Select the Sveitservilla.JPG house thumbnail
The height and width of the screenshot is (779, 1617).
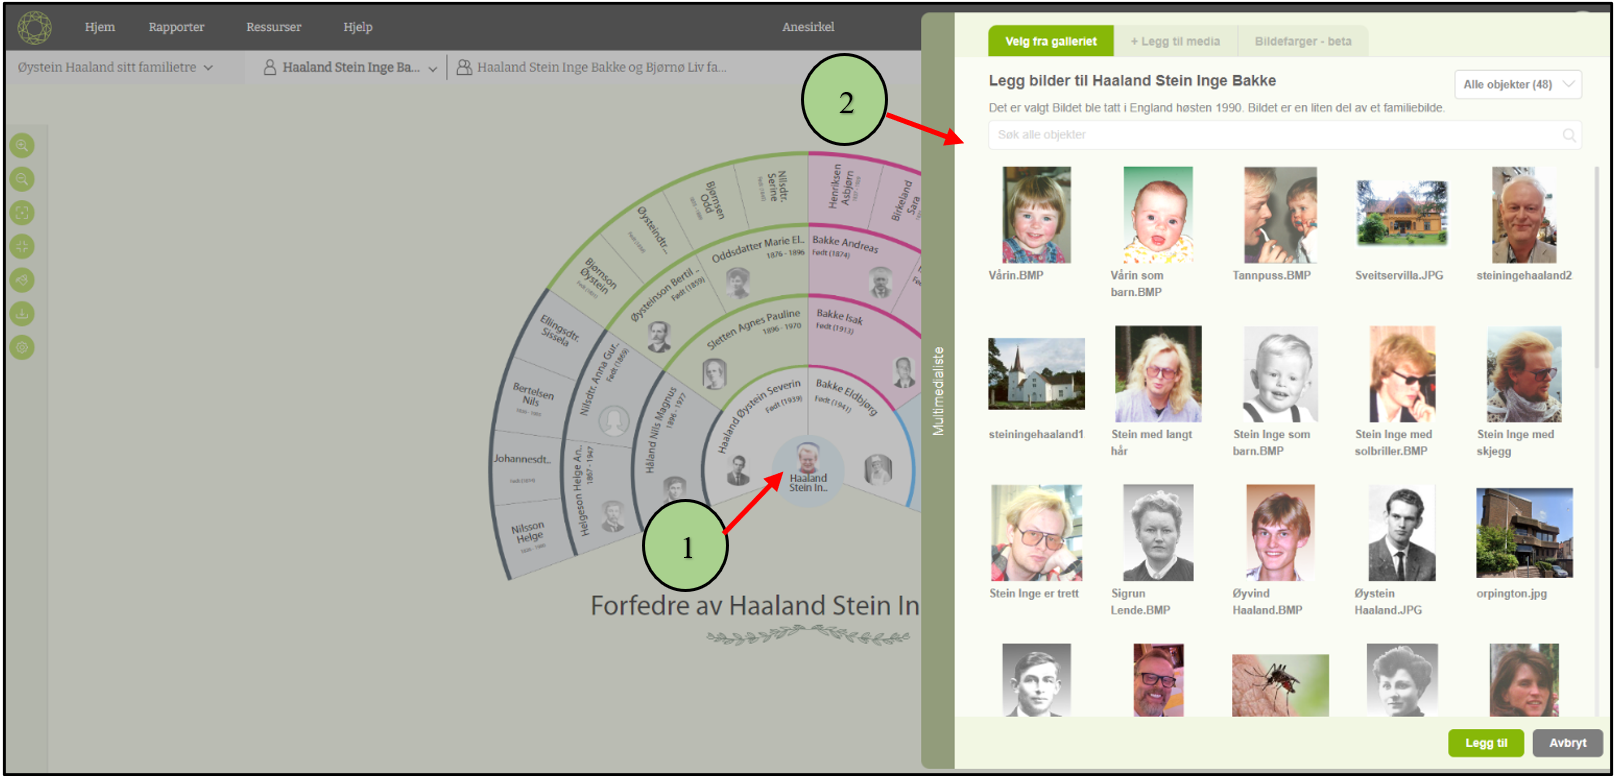(1401, 215)
